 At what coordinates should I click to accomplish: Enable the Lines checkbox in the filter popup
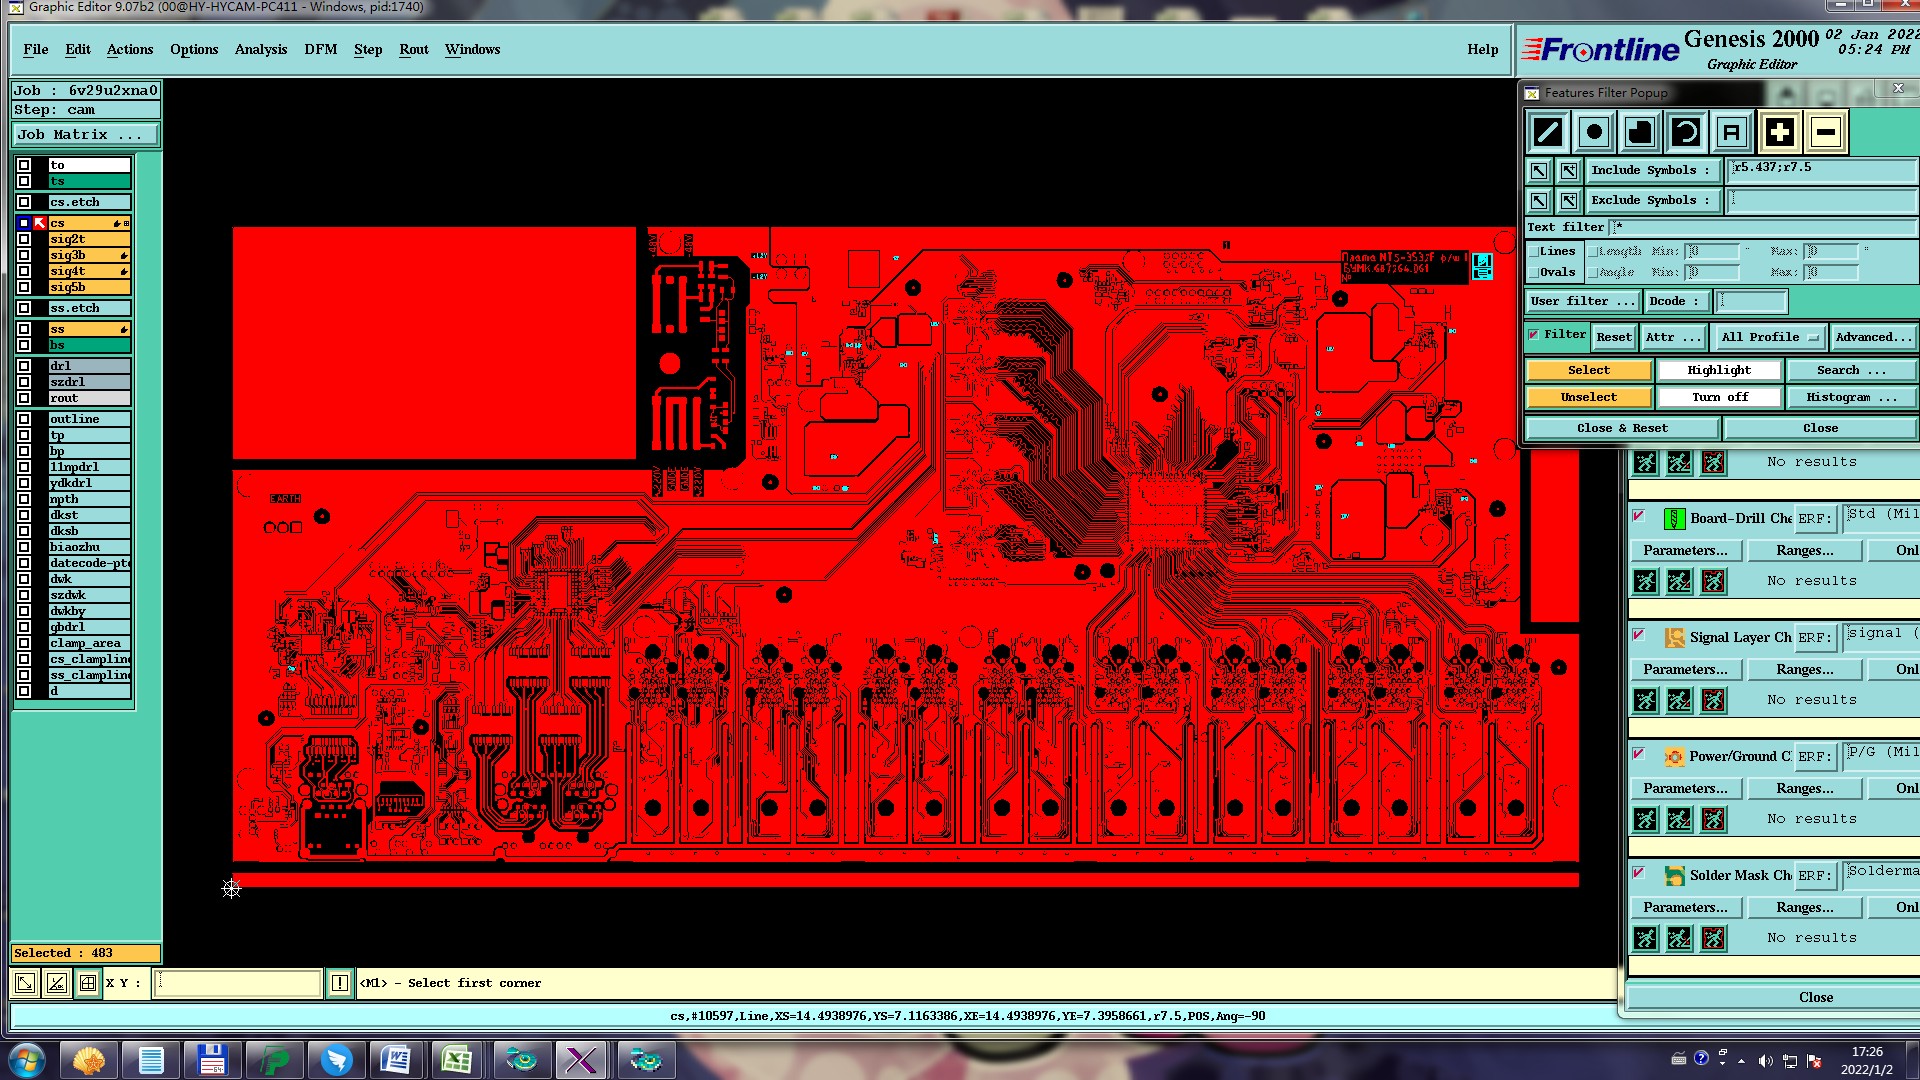1534,252
